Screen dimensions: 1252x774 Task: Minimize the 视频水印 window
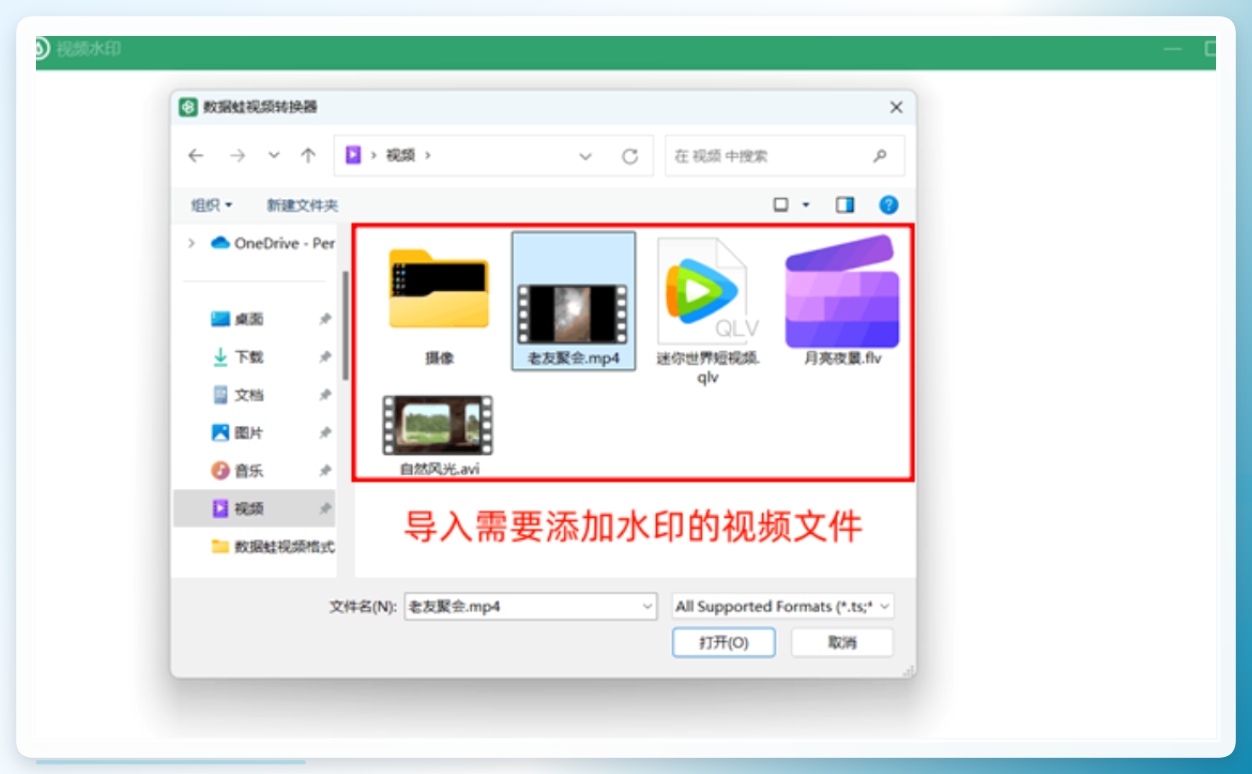[1172, 49]
